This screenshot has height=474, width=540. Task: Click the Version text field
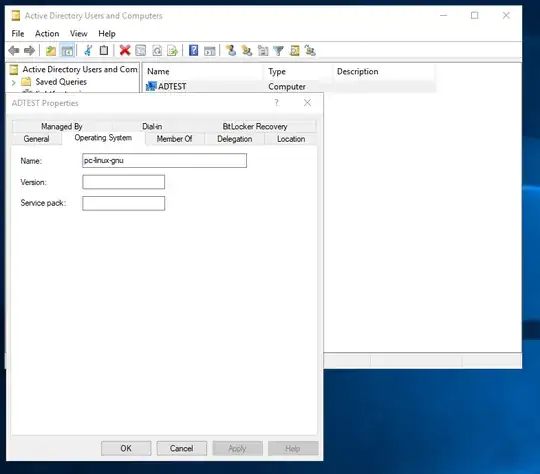(124, 182)
